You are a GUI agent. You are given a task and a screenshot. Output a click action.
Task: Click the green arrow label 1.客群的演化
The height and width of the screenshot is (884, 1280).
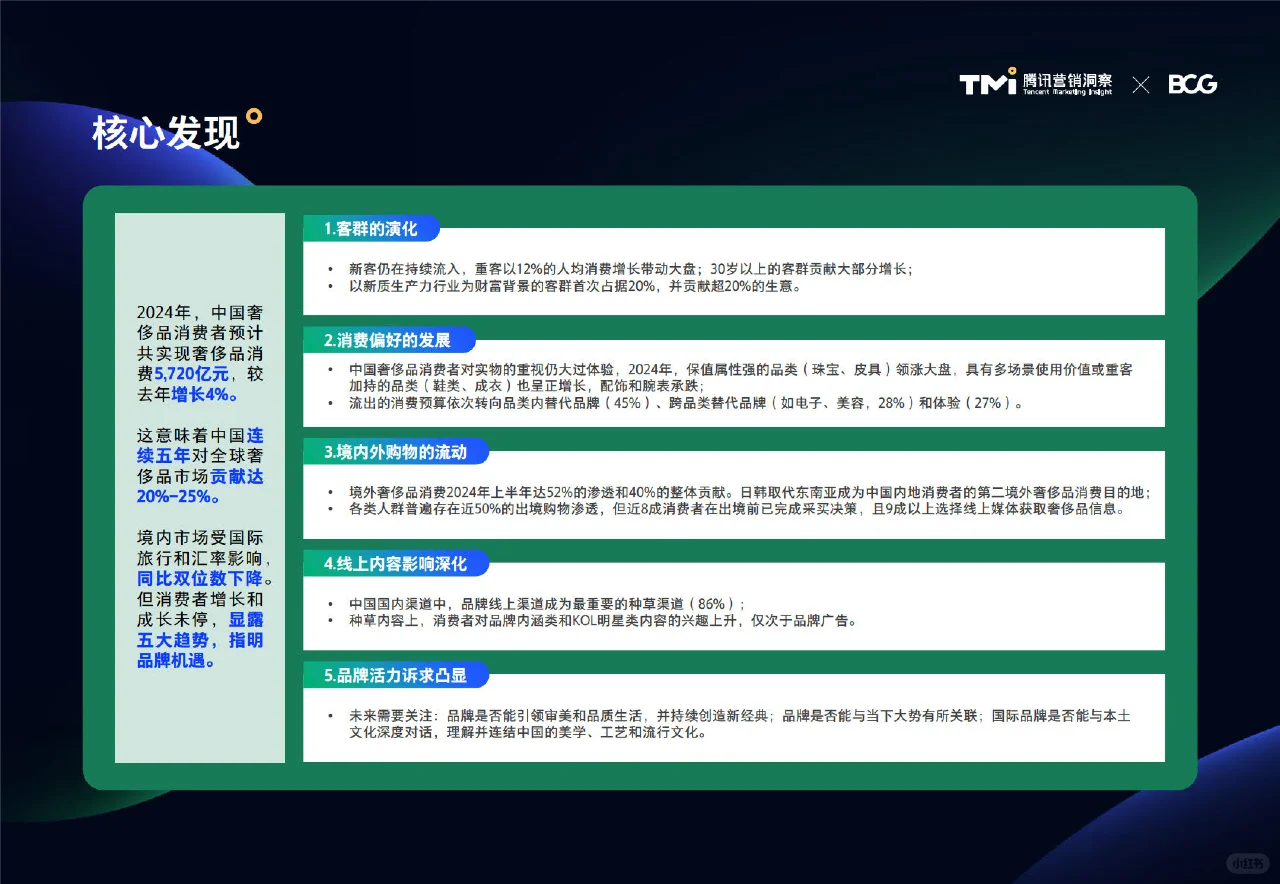click(372, 228)
